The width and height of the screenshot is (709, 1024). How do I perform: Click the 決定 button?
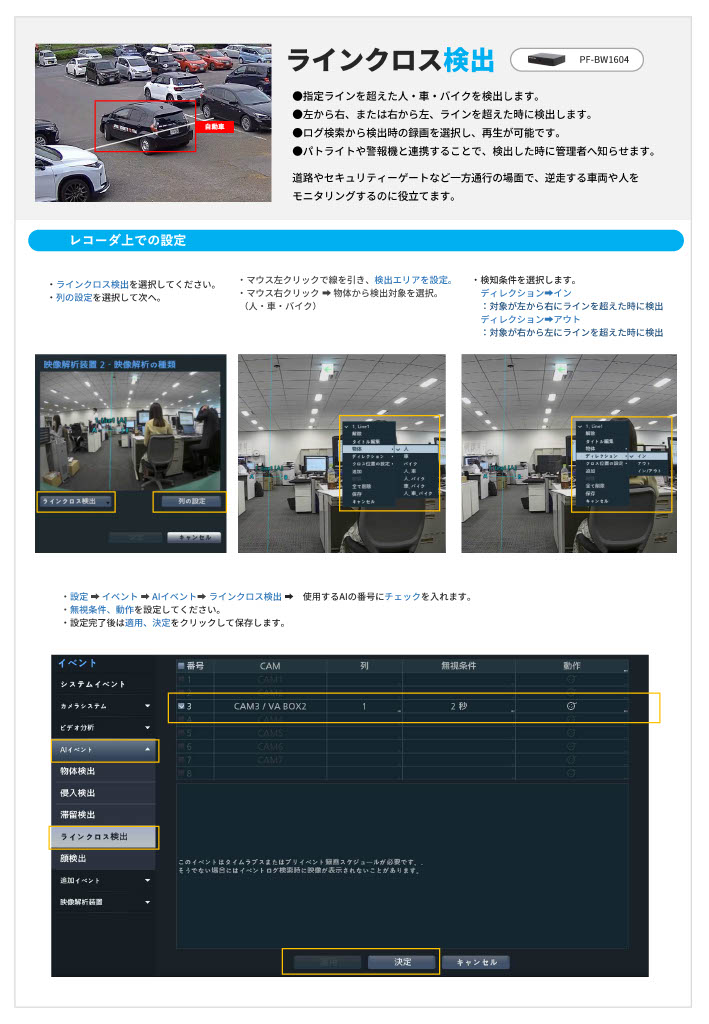coord(402,962)
